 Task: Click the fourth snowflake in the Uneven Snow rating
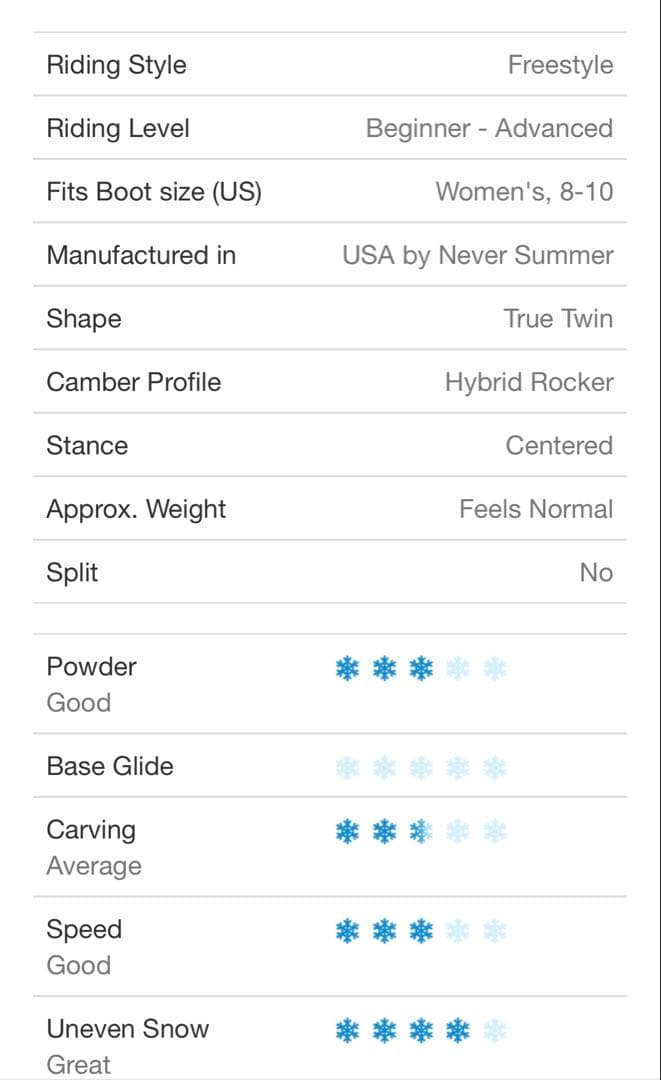pos(458,1030)
